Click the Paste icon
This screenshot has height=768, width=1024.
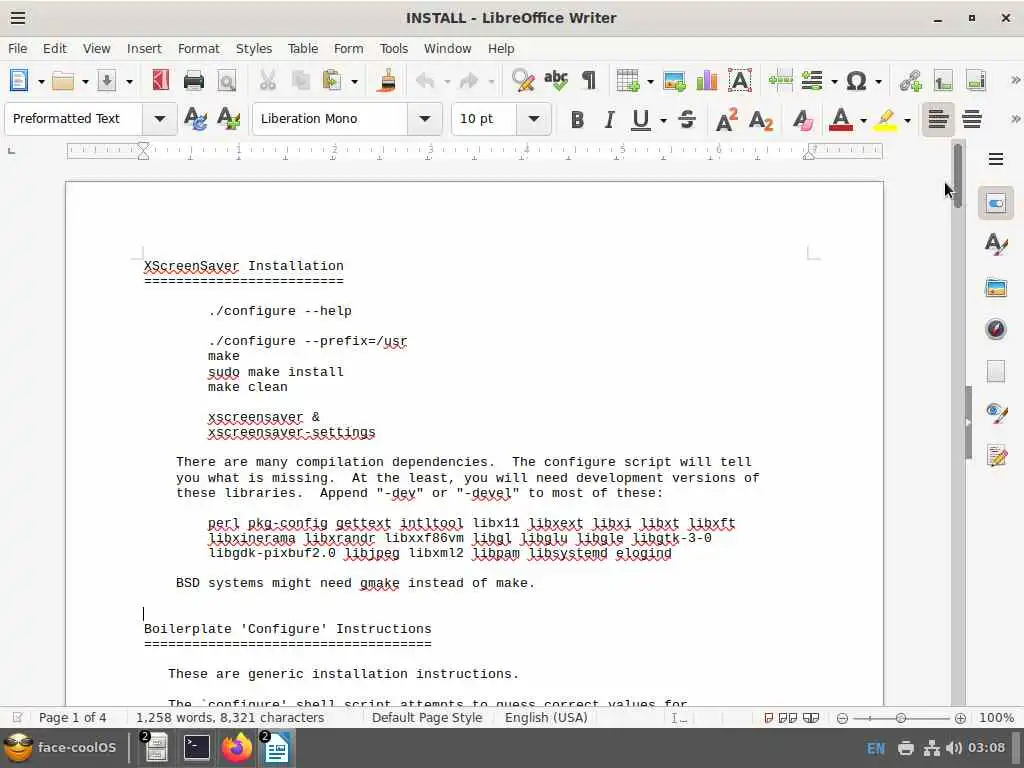[332, 81]
